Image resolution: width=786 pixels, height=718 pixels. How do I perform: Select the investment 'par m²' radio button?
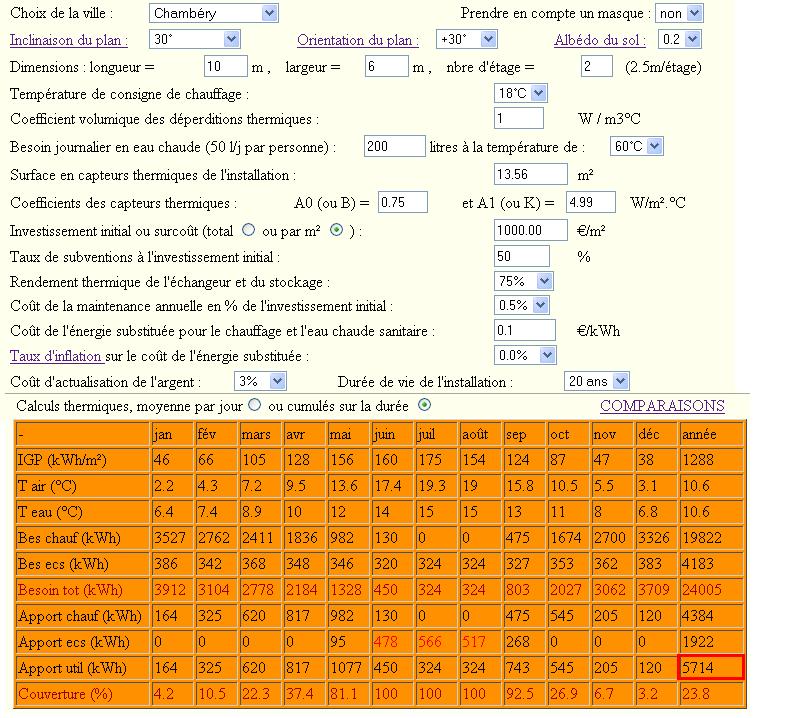click(x=336, y=230)
